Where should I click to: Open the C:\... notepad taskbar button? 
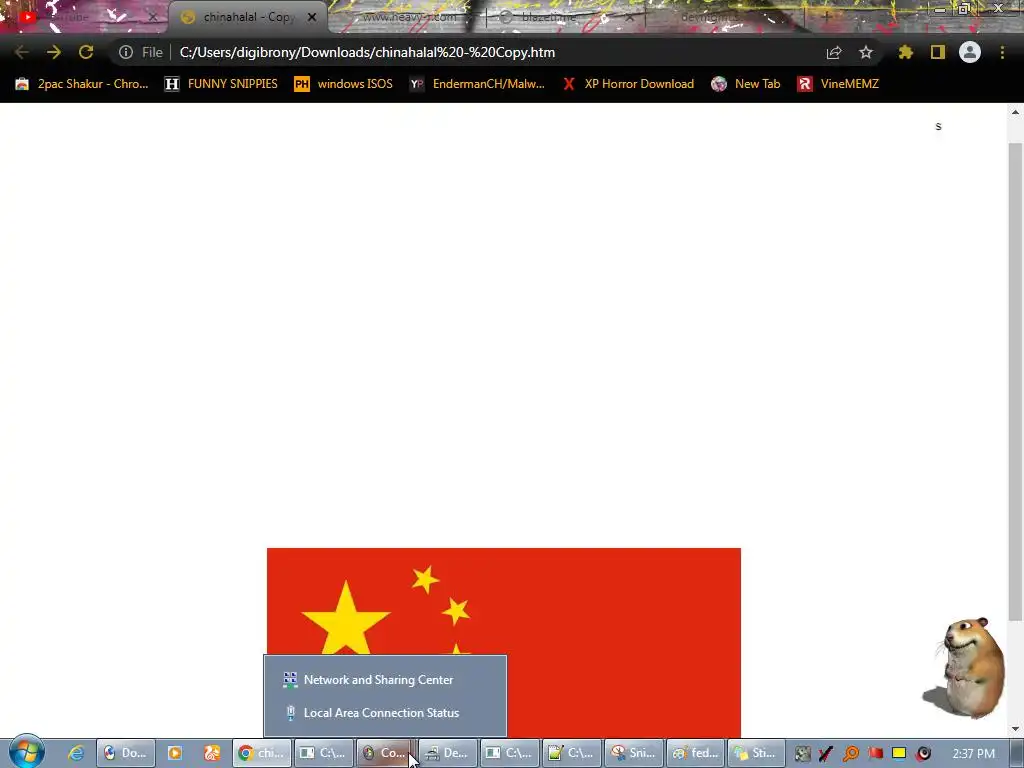[x=571, y=753]
